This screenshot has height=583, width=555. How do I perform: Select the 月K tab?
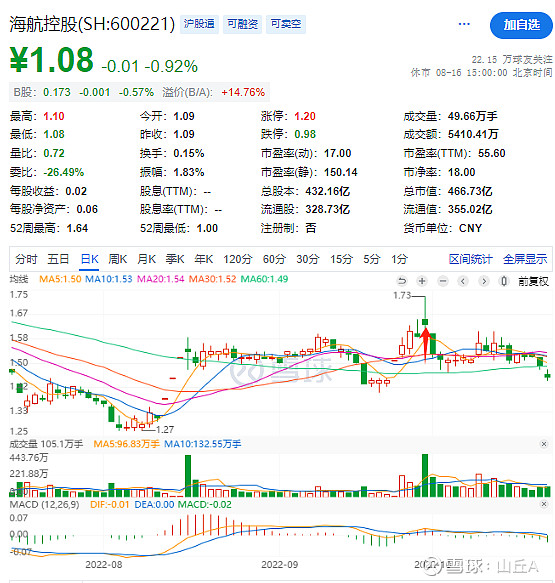146,259
